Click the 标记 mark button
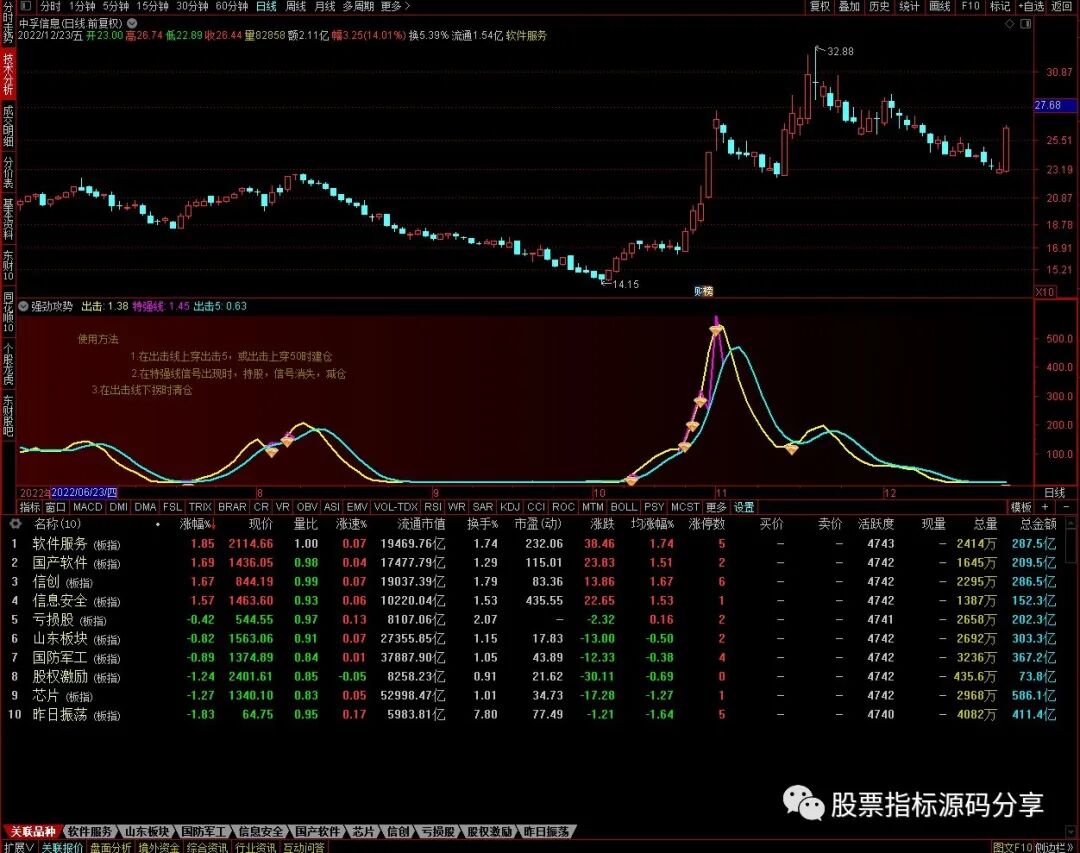 pyautogui.click(x=999, y=6)
